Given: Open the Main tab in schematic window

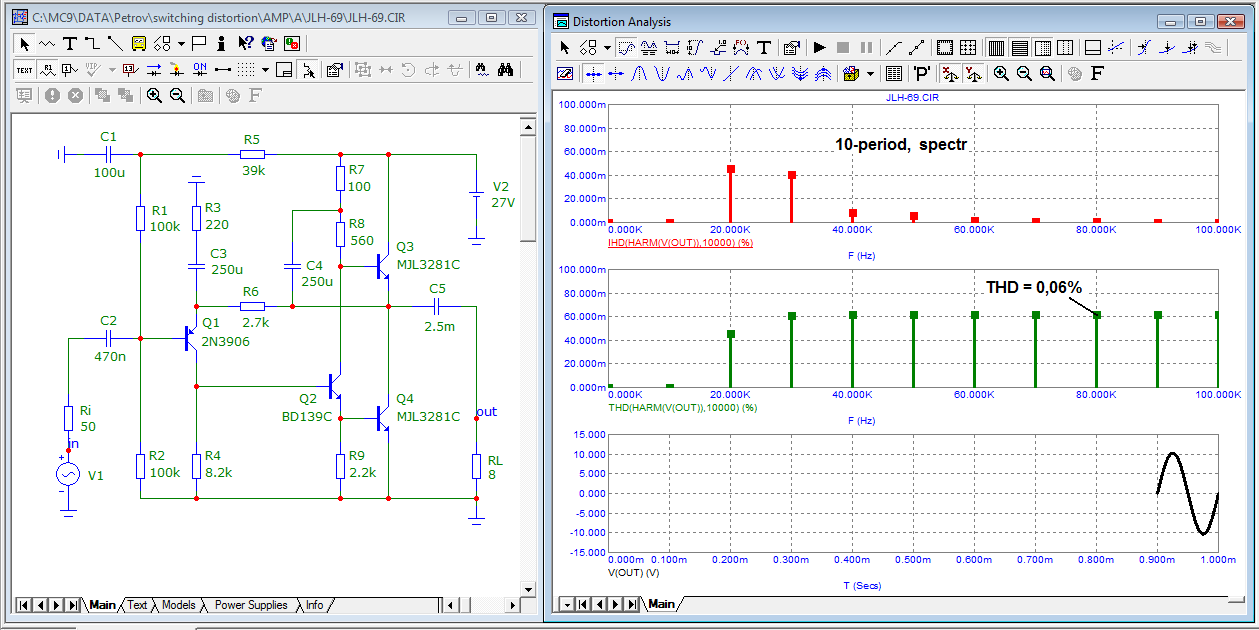Looking at the screenshot, I should pyautogui.click(x=102, y=605).
